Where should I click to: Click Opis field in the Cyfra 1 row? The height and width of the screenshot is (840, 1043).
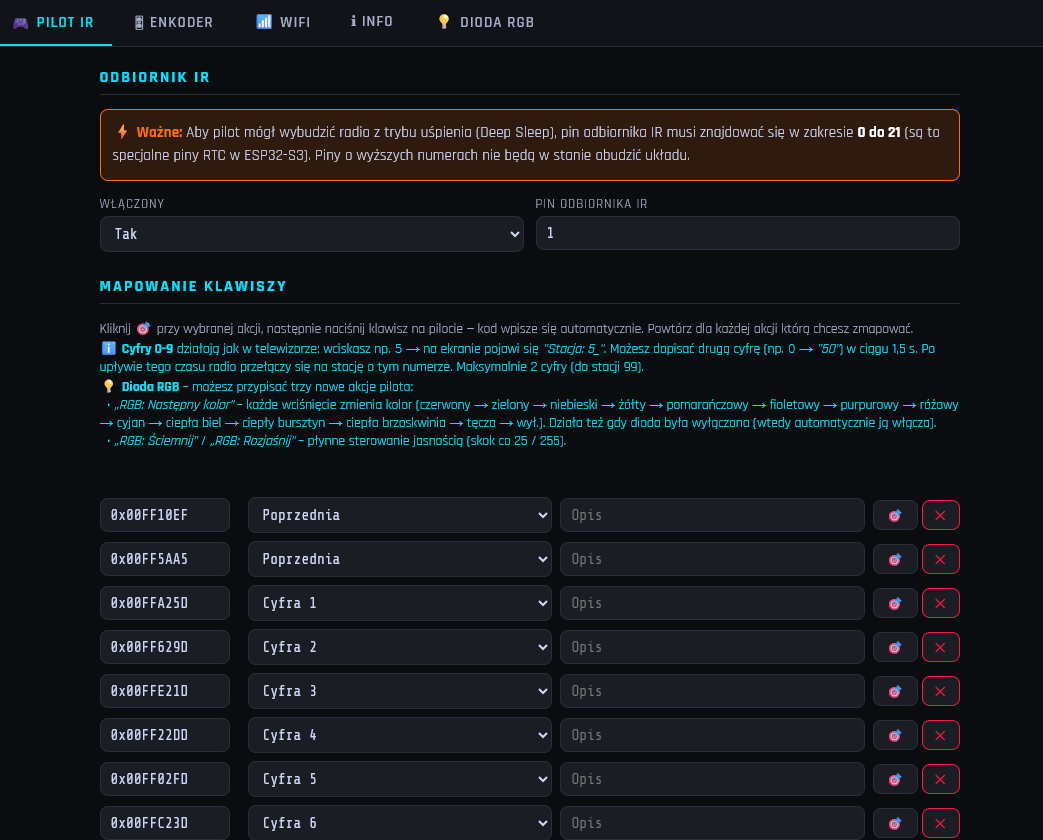pos(712,603)
